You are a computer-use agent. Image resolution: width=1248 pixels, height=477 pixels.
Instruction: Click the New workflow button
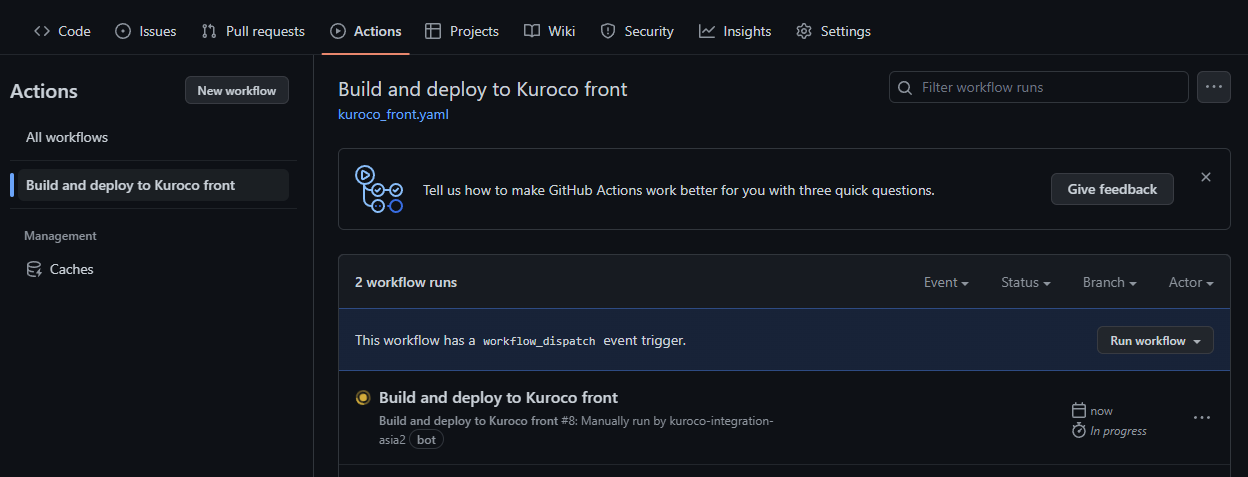coord(237,90)
